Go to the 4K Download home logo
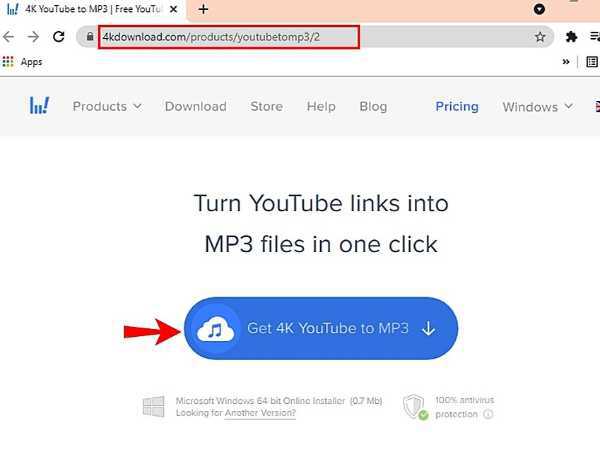600x454 pixels. point(39,105)
